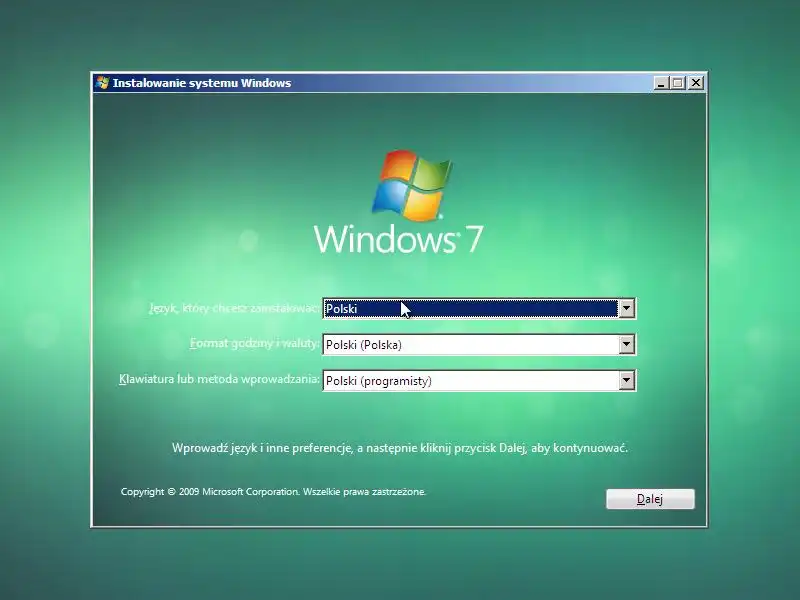The image size is (800, 600).
Task: Click the 'Klawiatura lub metoda wprowadzania' label
Action: coord(219,379)
